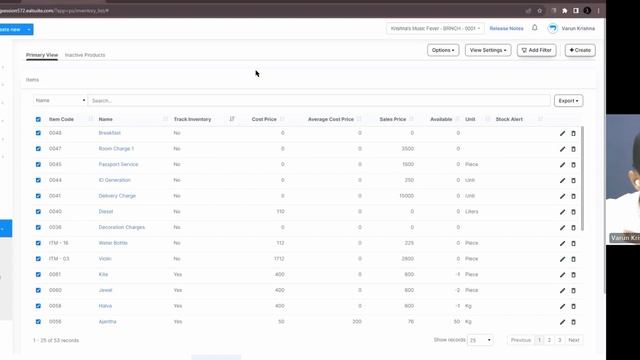Edit the ID Generation item
Viewport: 640px width, 360px height.
click(562, 180)
